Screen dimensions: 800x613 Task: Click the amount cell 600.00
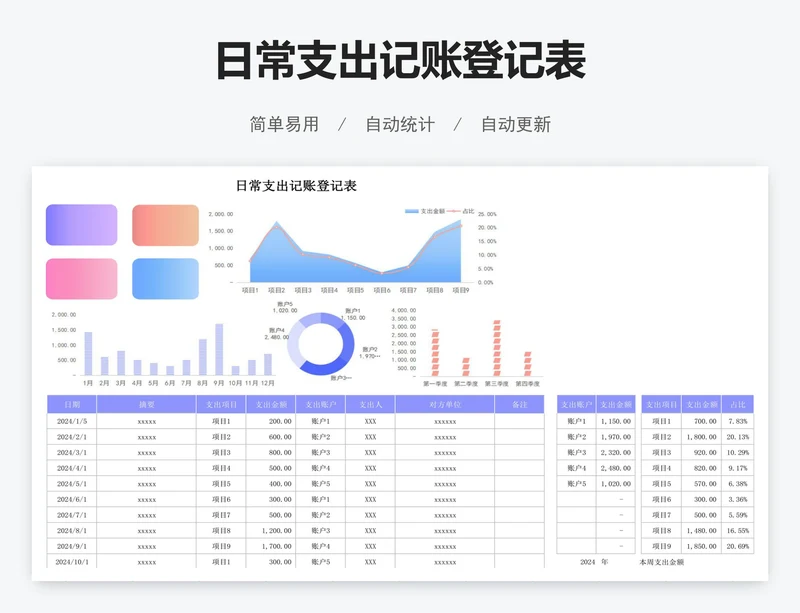point(271,437)
